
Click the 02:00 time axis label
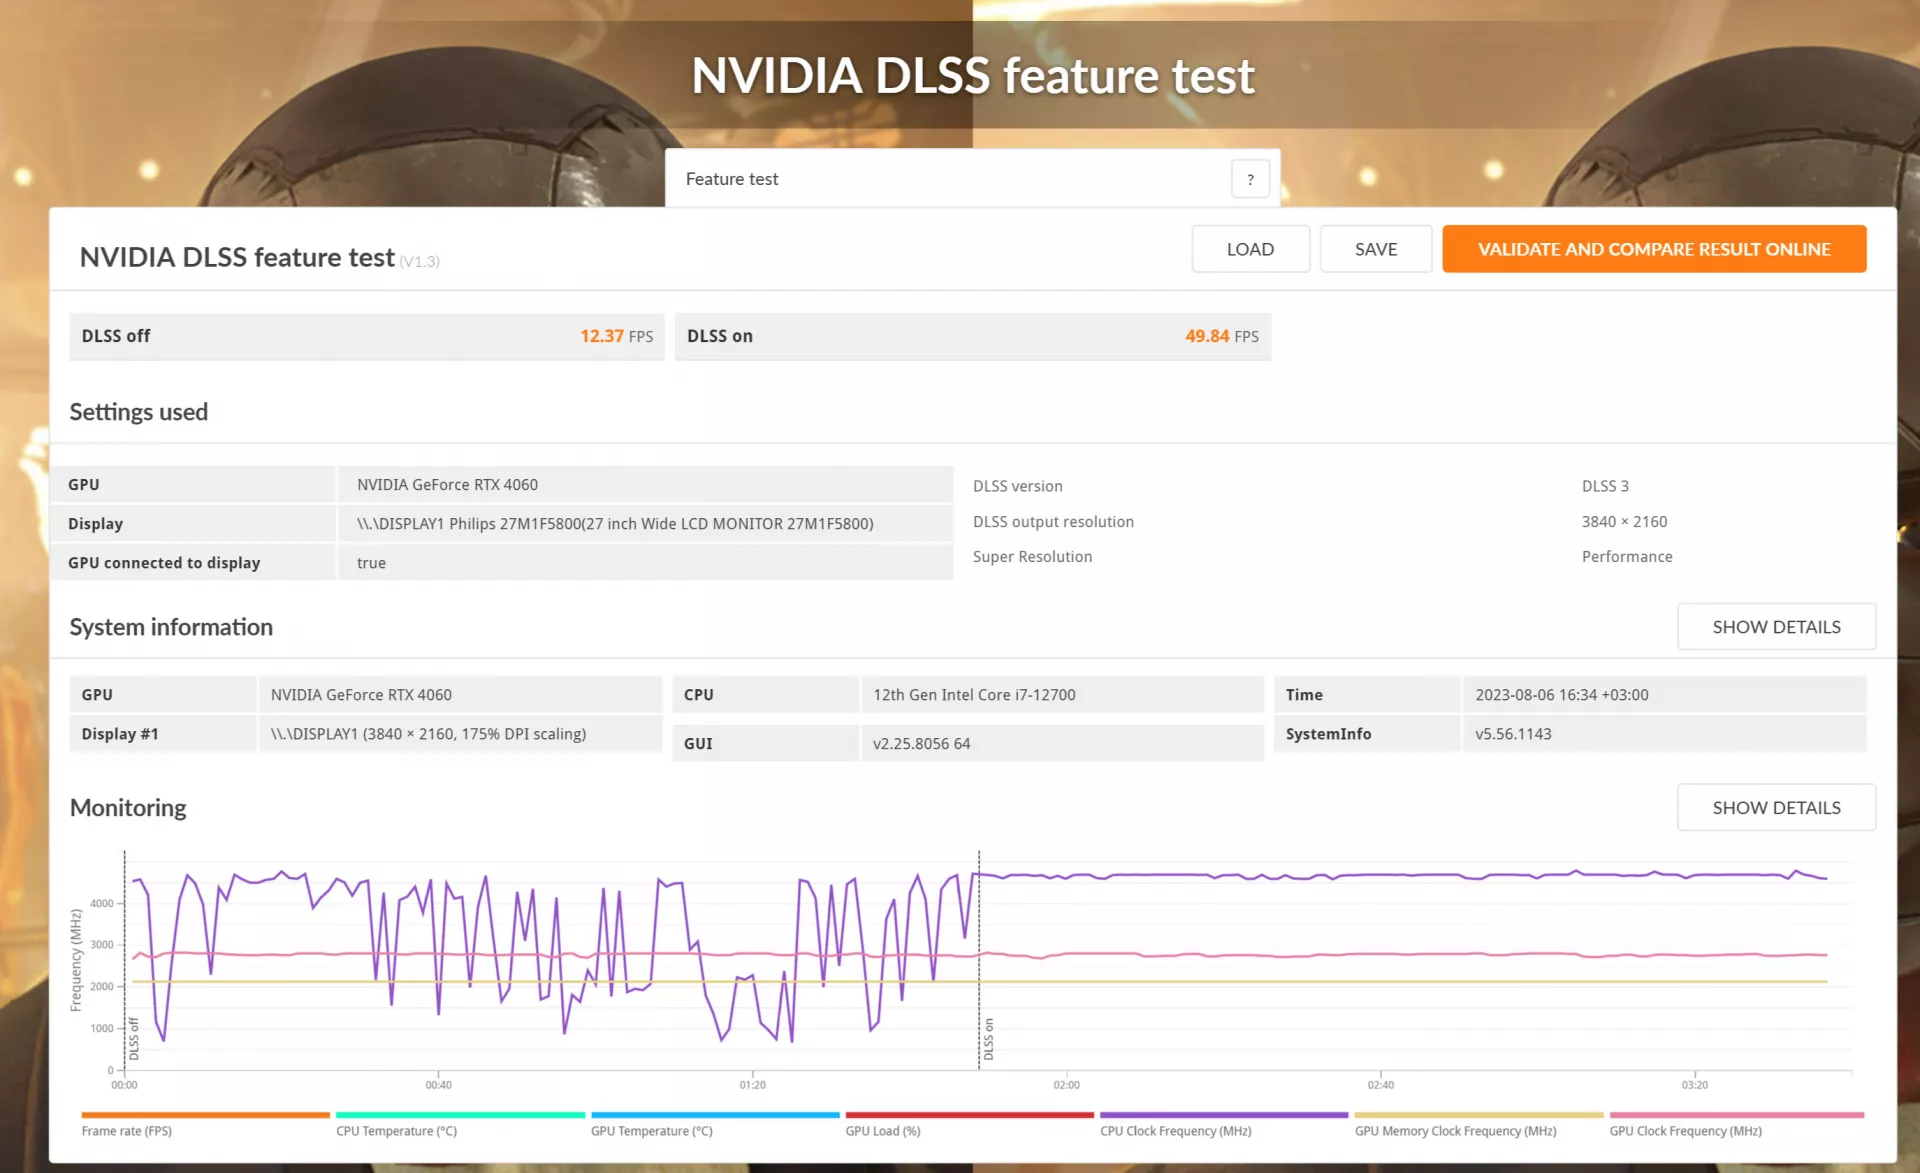1066,1085
